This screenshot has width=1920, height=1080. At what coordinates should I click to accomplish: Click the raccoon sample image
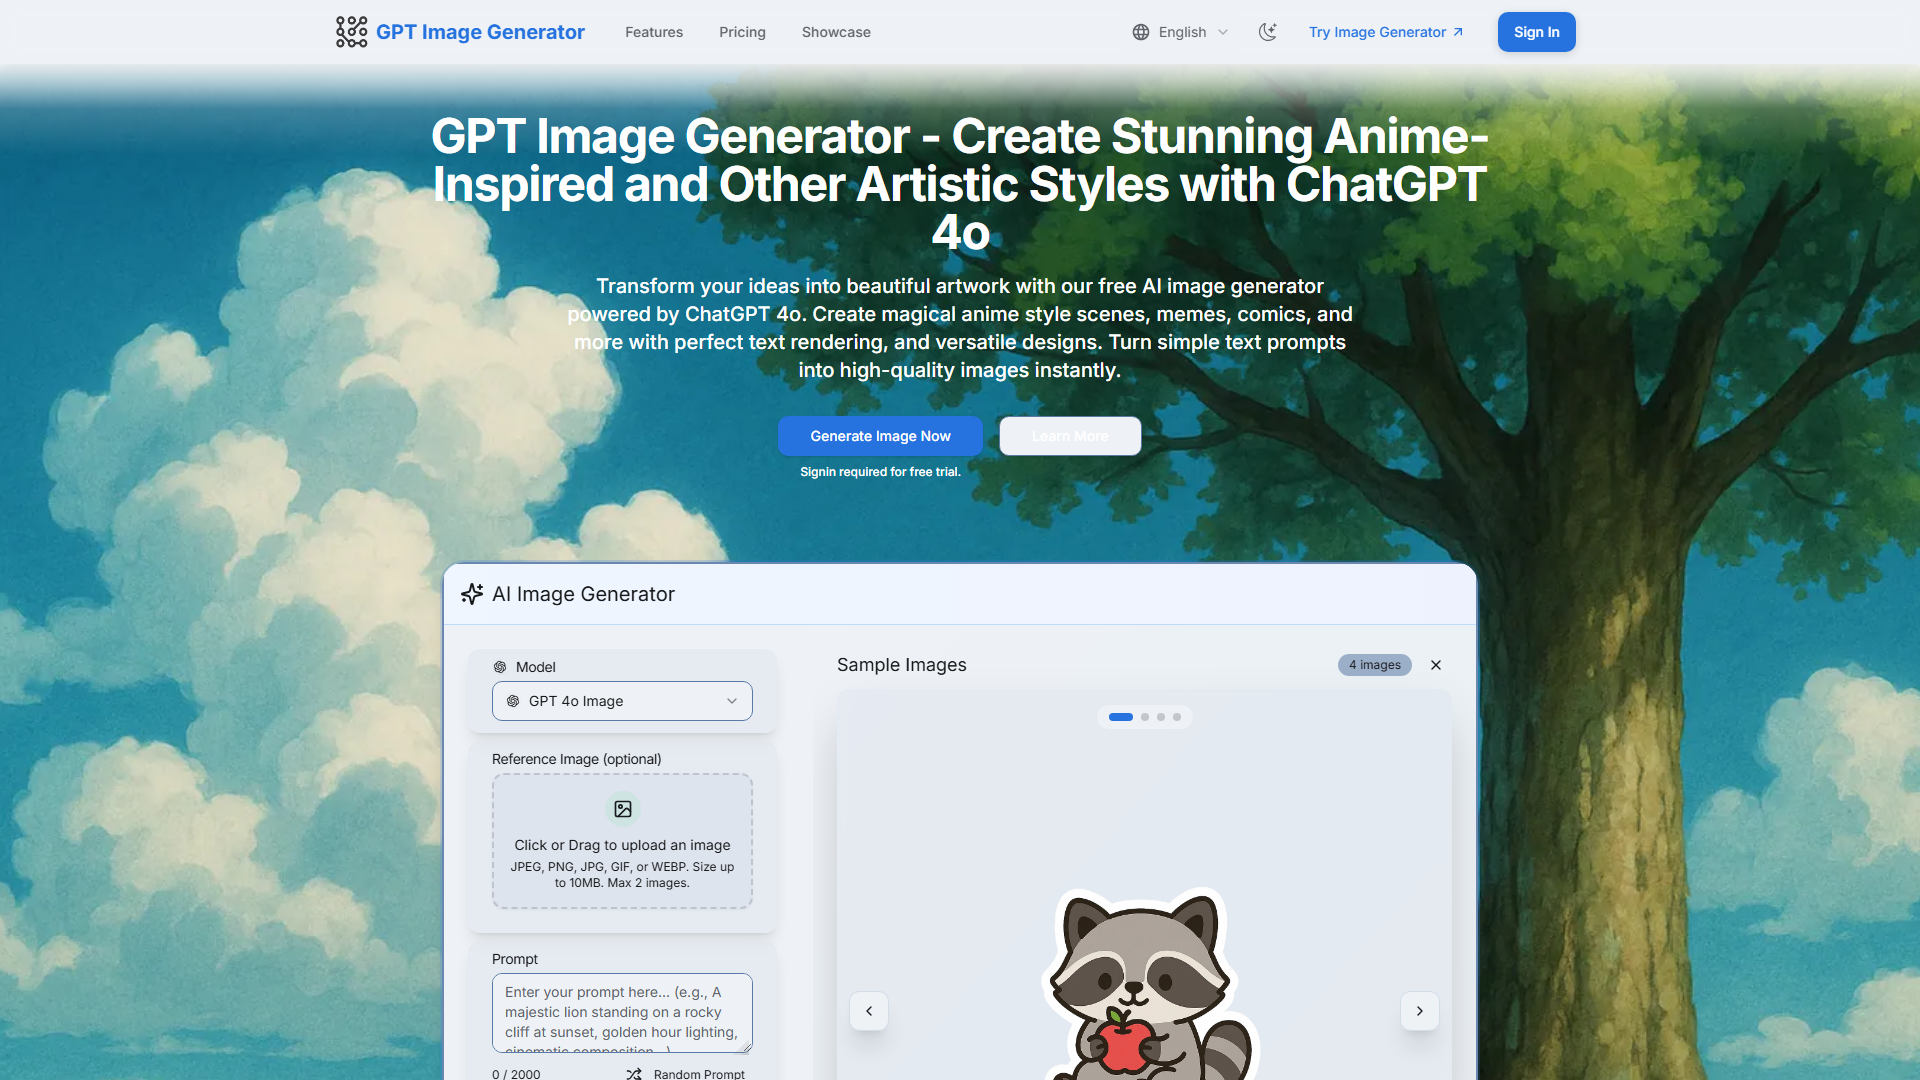1148,985
